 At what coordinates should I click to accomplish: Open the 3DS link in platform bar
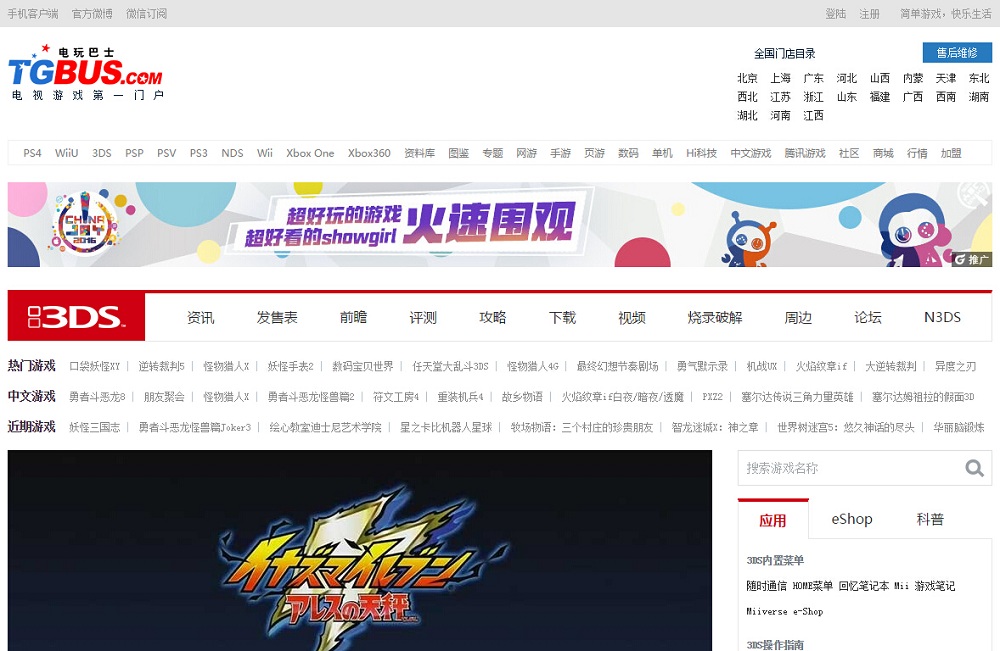pos(101,153)
